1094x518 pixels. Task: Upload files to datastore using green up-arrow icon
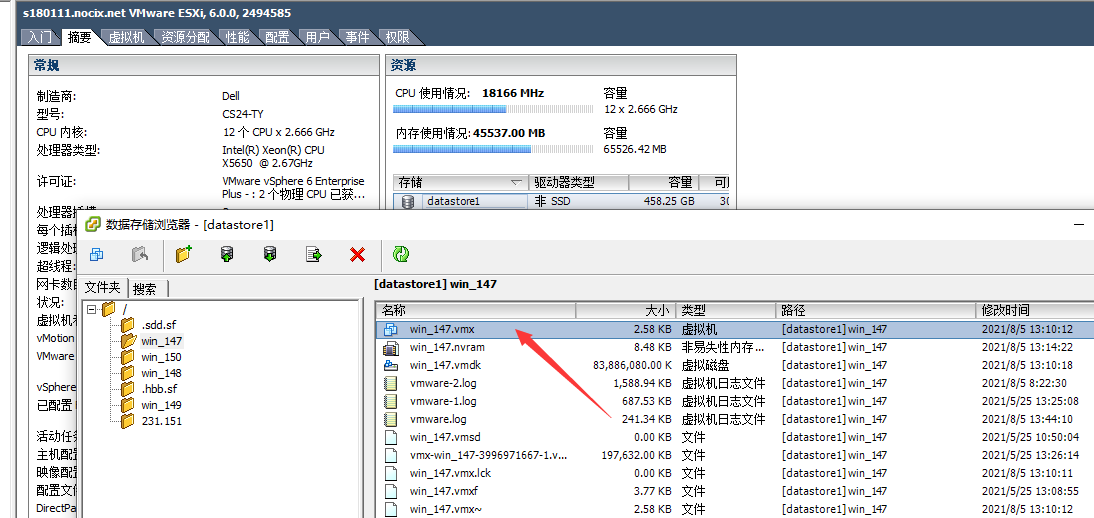click(x=227, y=255)
